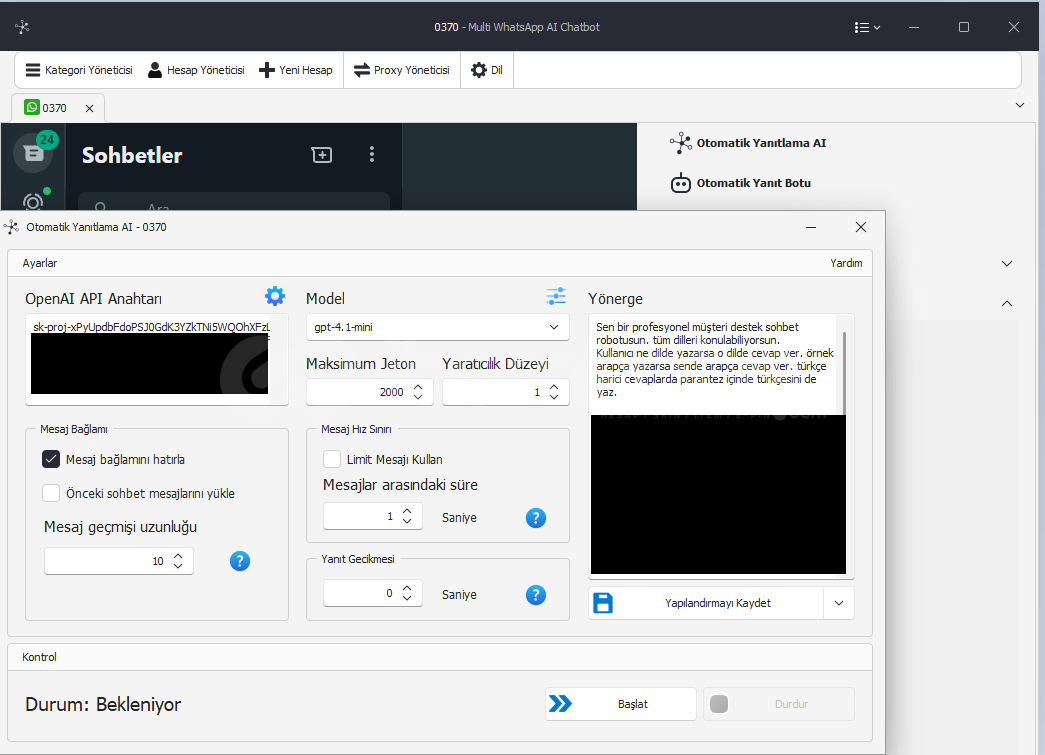This screenshot has height=755, width=1045.
Task: Open Yapılandırmayı Kaydet dropdown arrow
Action: click(839, 603)
